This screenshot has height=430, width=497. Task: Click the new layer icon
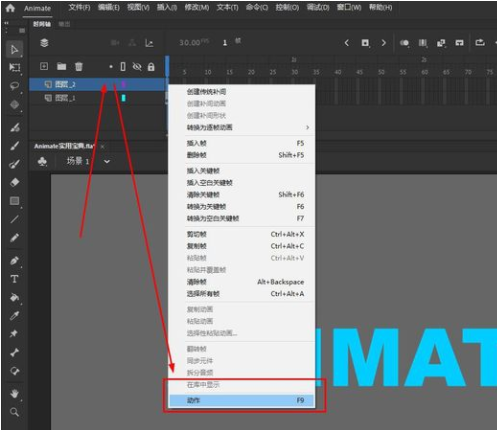(44, 66)
